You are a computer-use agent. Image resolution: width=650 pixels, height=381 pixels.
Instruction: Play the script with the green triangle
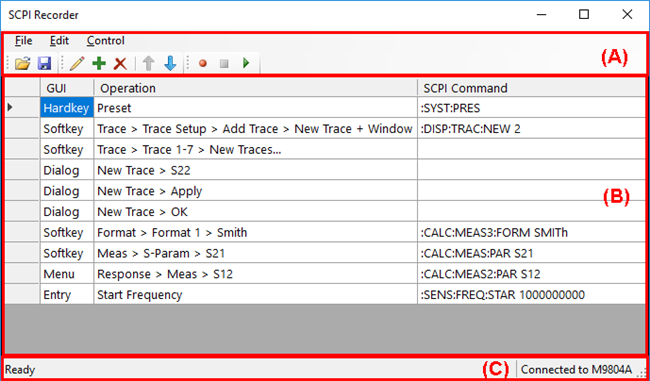(246, 63)
